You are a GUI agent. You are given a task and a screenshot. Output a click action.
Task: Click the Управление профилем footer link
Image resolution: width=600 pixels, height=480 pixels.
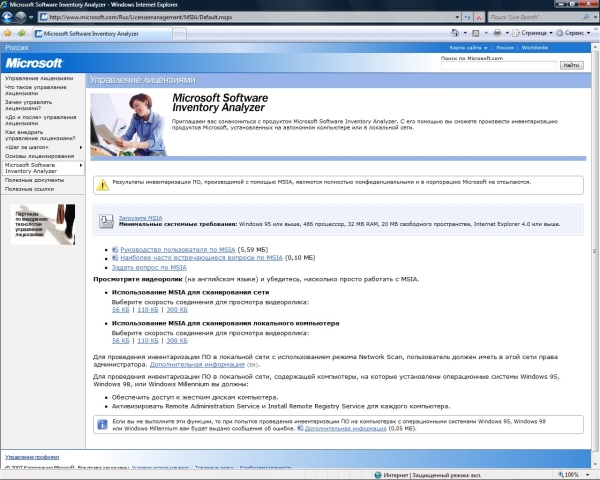[x=32, y=457]
